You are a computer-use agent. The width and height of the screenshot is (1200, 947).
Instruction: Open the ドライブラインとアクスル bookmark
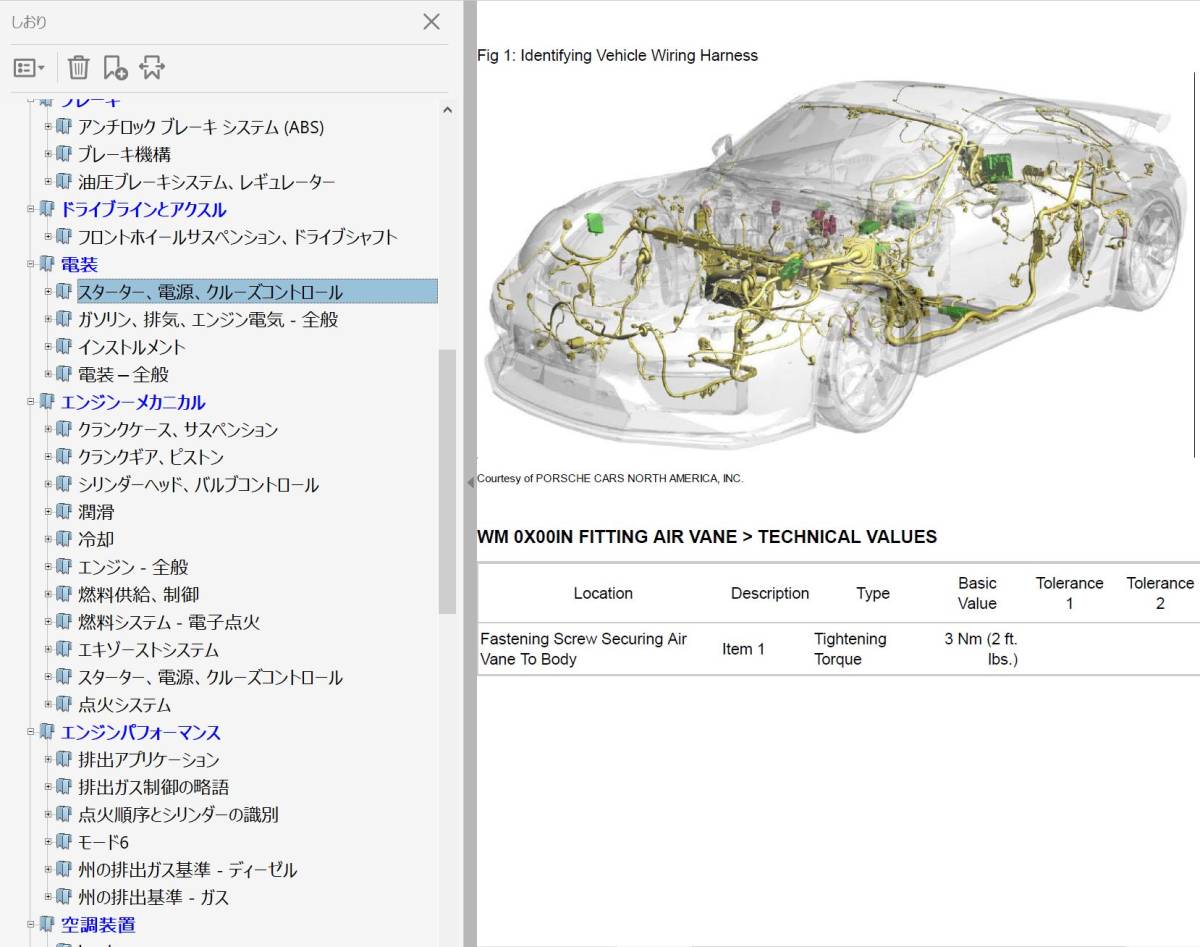point(144,210)
